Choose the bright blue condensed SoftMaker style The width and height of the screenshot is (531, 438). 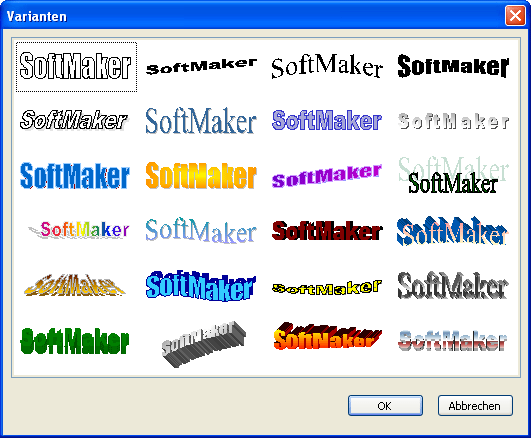(x=75, y=176)
